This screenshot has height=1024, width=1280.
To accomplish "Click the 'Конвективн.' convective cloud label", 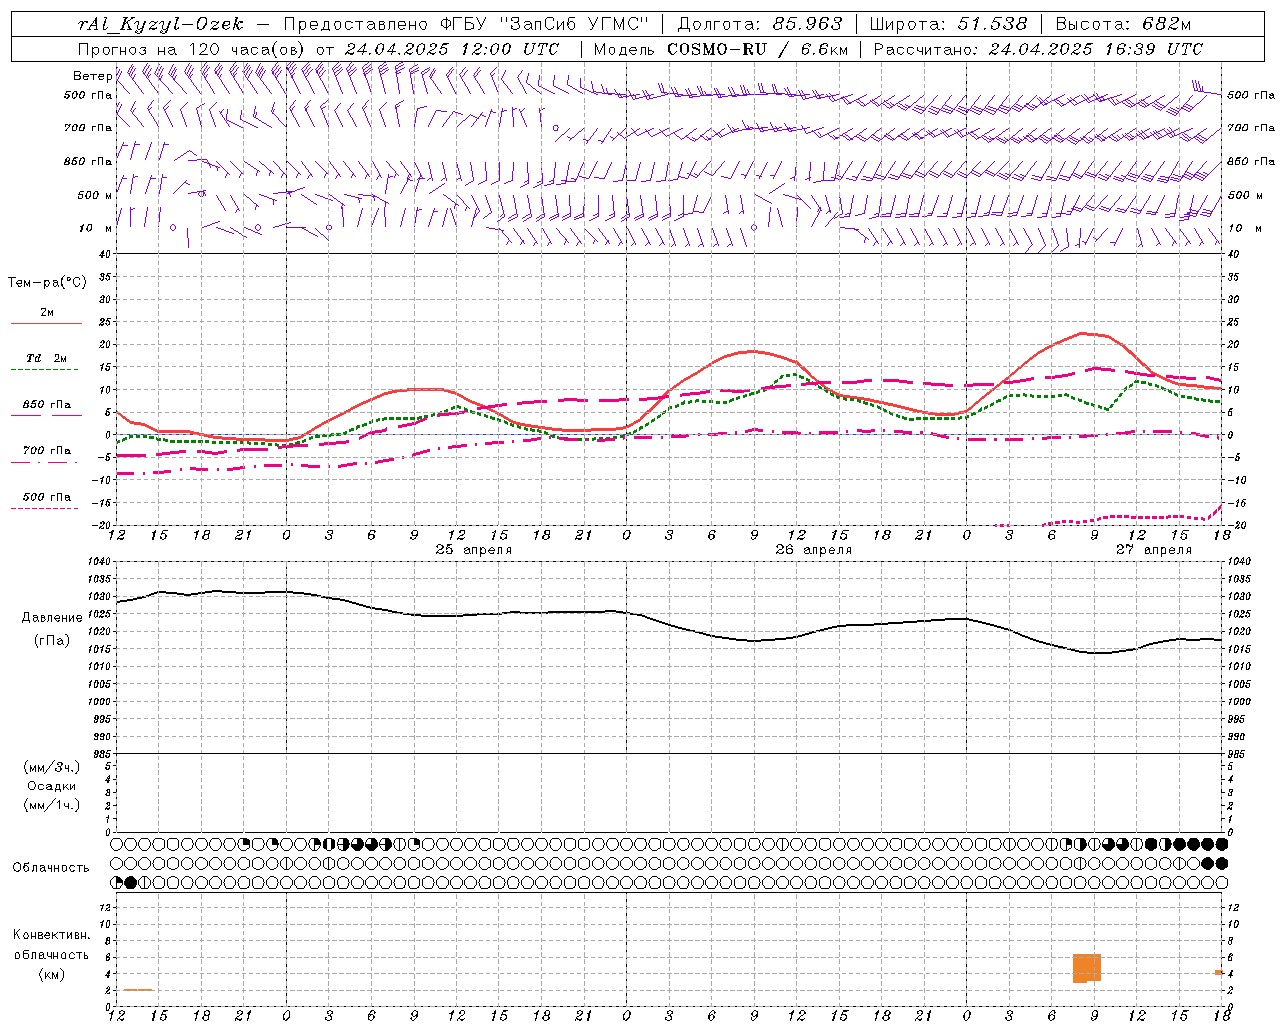I will [52, 935].
